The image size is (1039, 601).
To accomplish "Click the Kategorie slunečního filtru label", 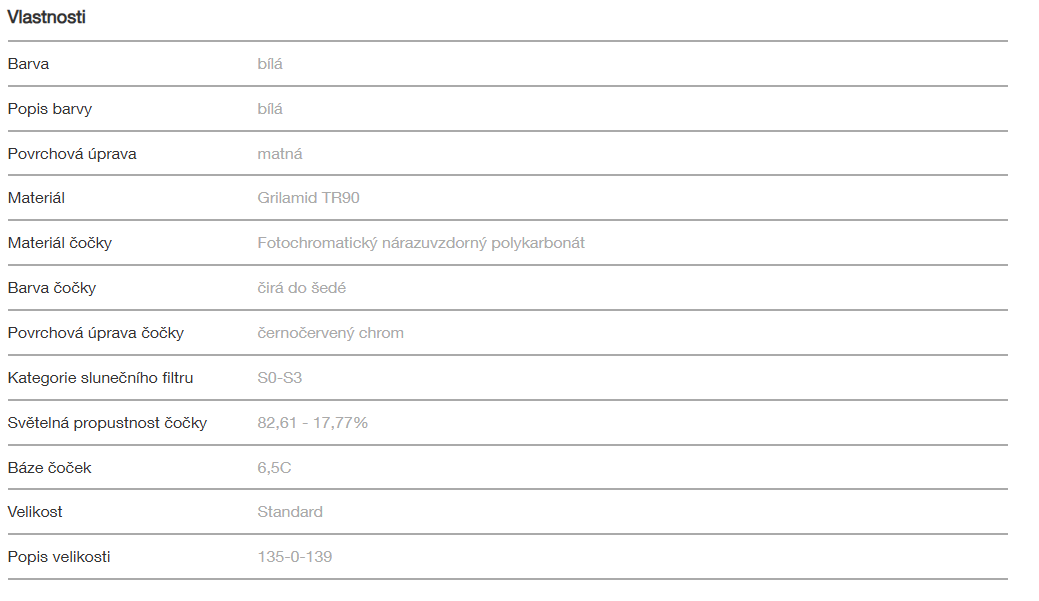I will point(100,378).
